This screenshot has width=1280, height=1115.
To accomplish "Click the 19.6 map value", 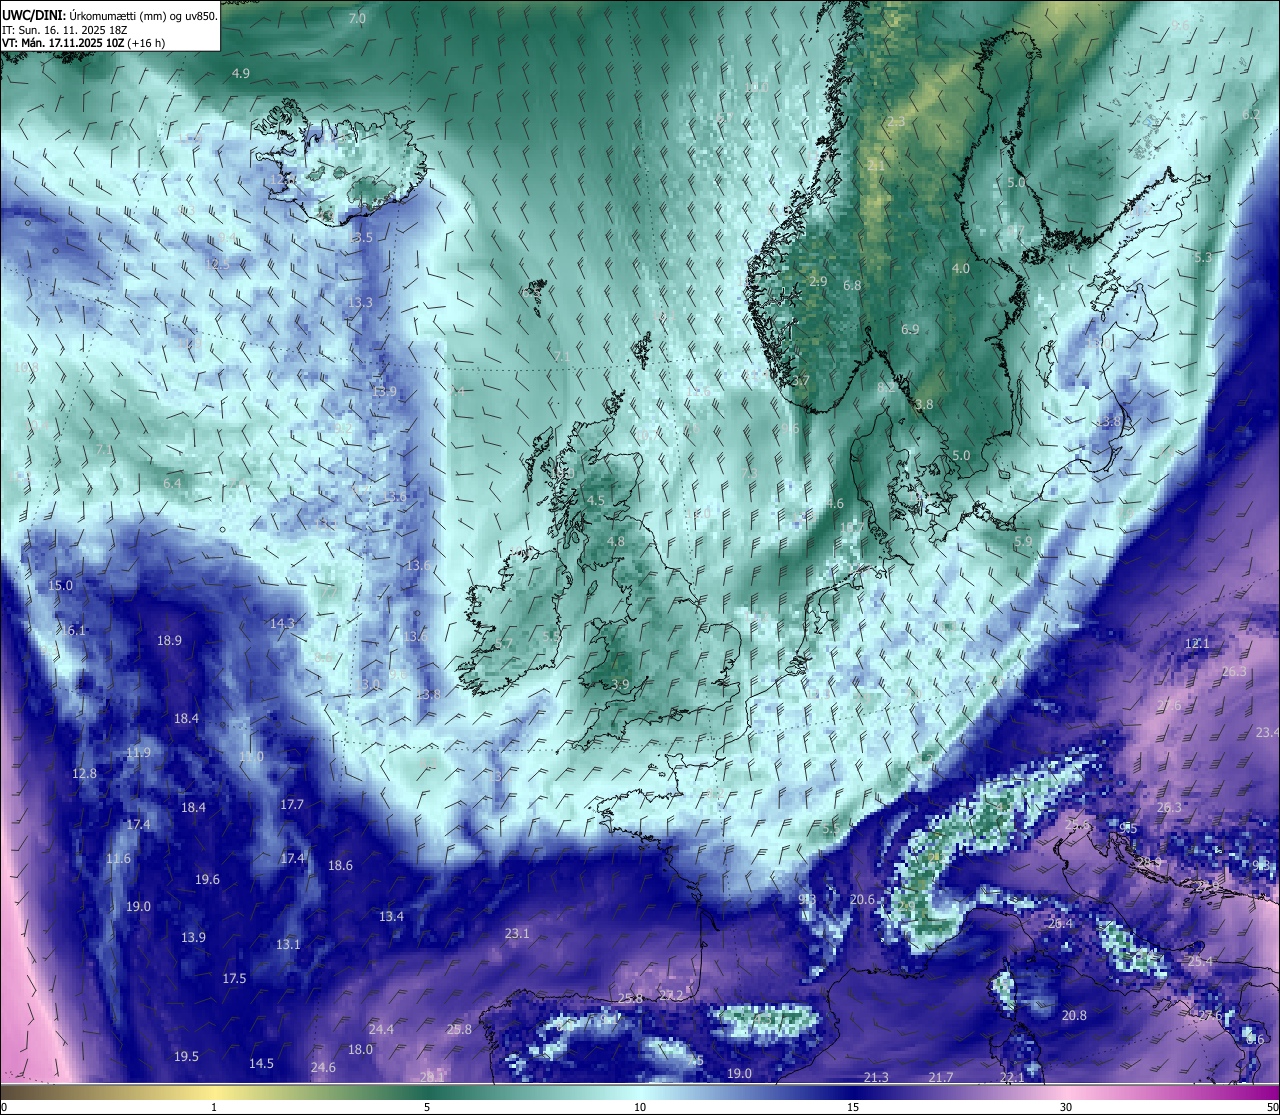I will [x=208, y=879].
